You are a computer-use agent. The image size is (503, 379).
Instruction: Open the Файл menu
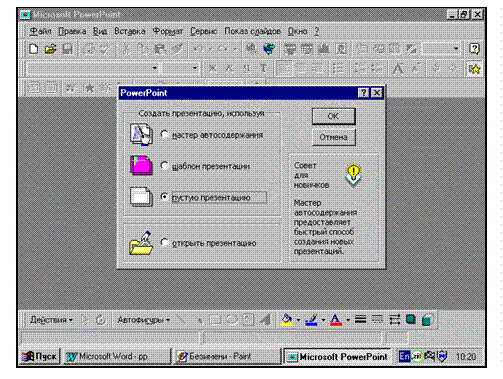[x=40, y=31]
